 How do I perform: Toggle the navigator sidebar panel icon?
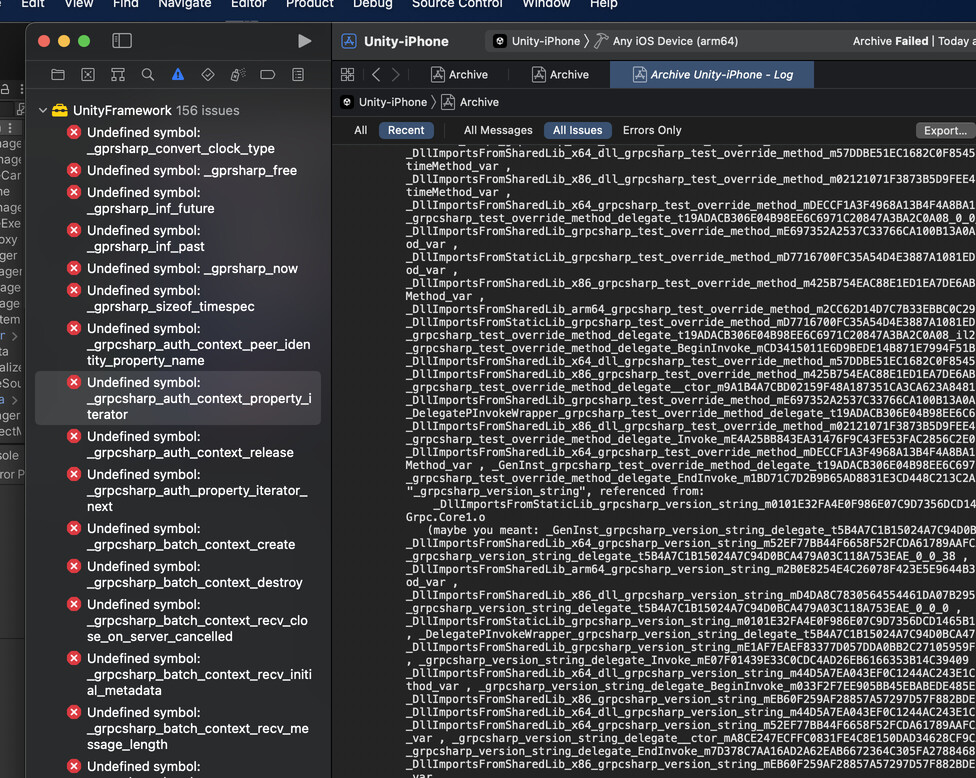121,41
